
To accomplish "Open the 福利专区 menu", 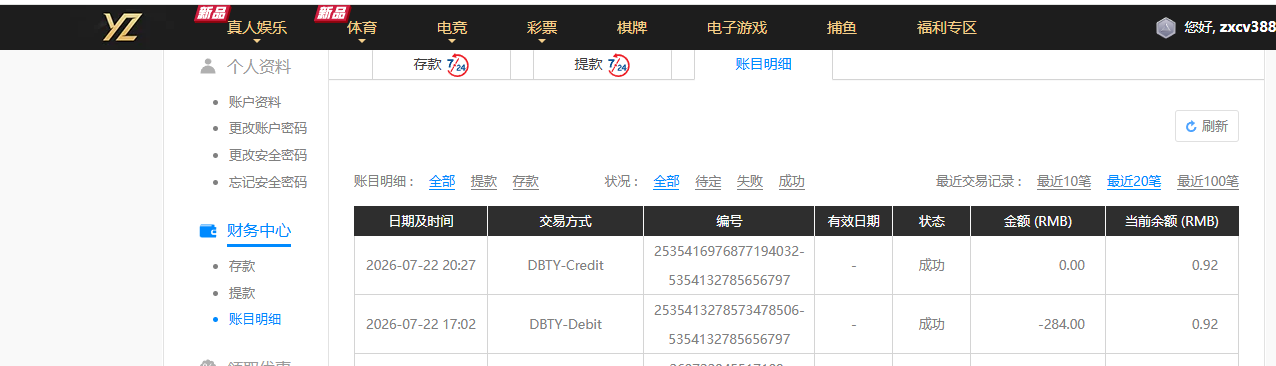I will coord(947,28).
